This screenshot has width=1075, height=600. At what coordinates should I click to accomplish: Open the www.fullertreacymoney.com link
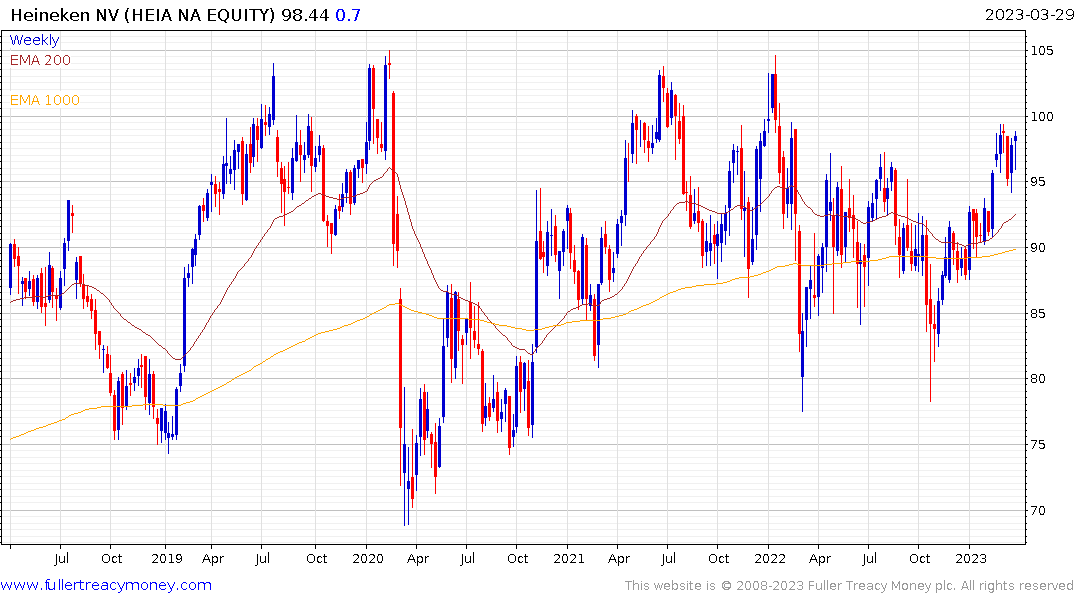pyautogui.click(x=106, y=585)
